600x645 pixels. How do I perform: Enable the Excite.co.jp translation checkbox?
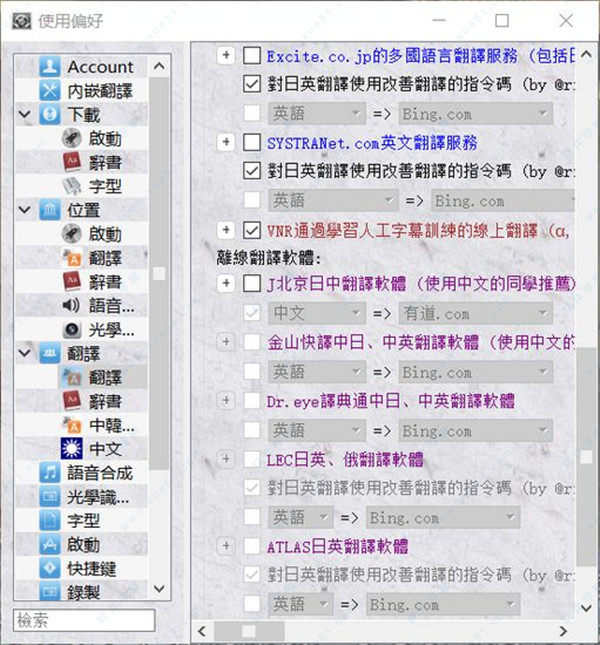(x=252, y=55)
